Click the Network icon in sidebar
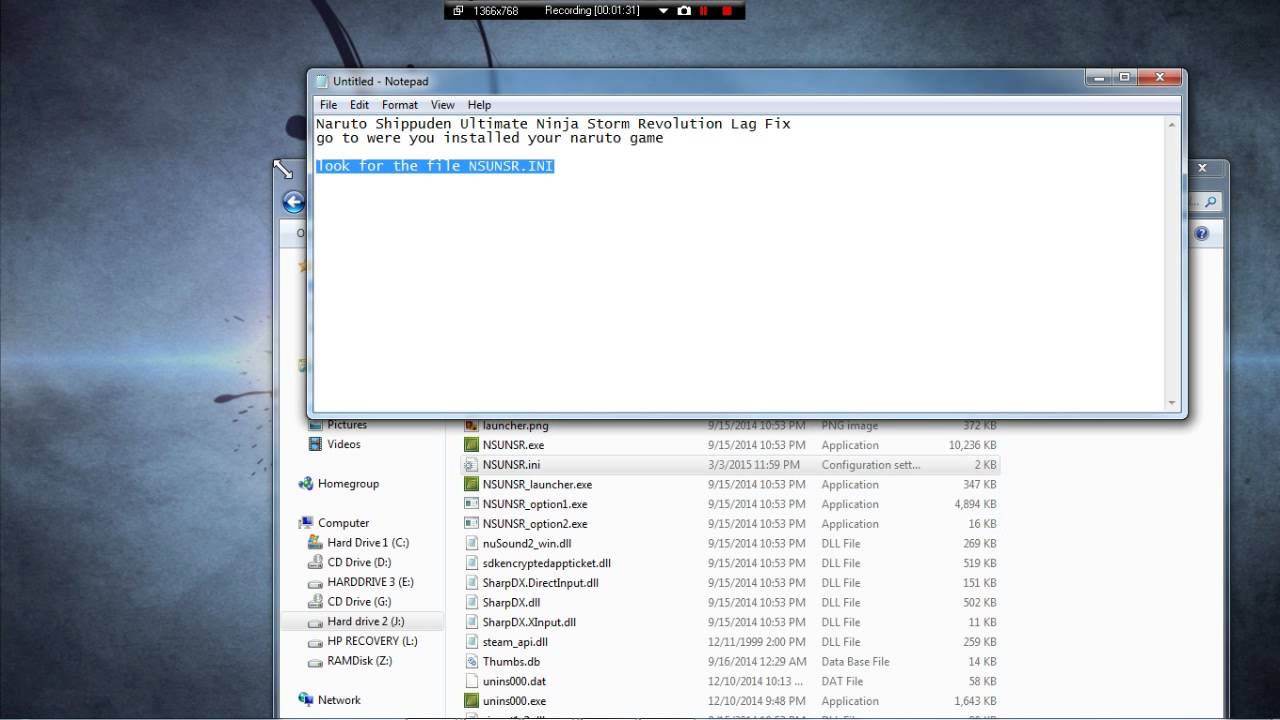1280x720 pixels. point(306,700)
